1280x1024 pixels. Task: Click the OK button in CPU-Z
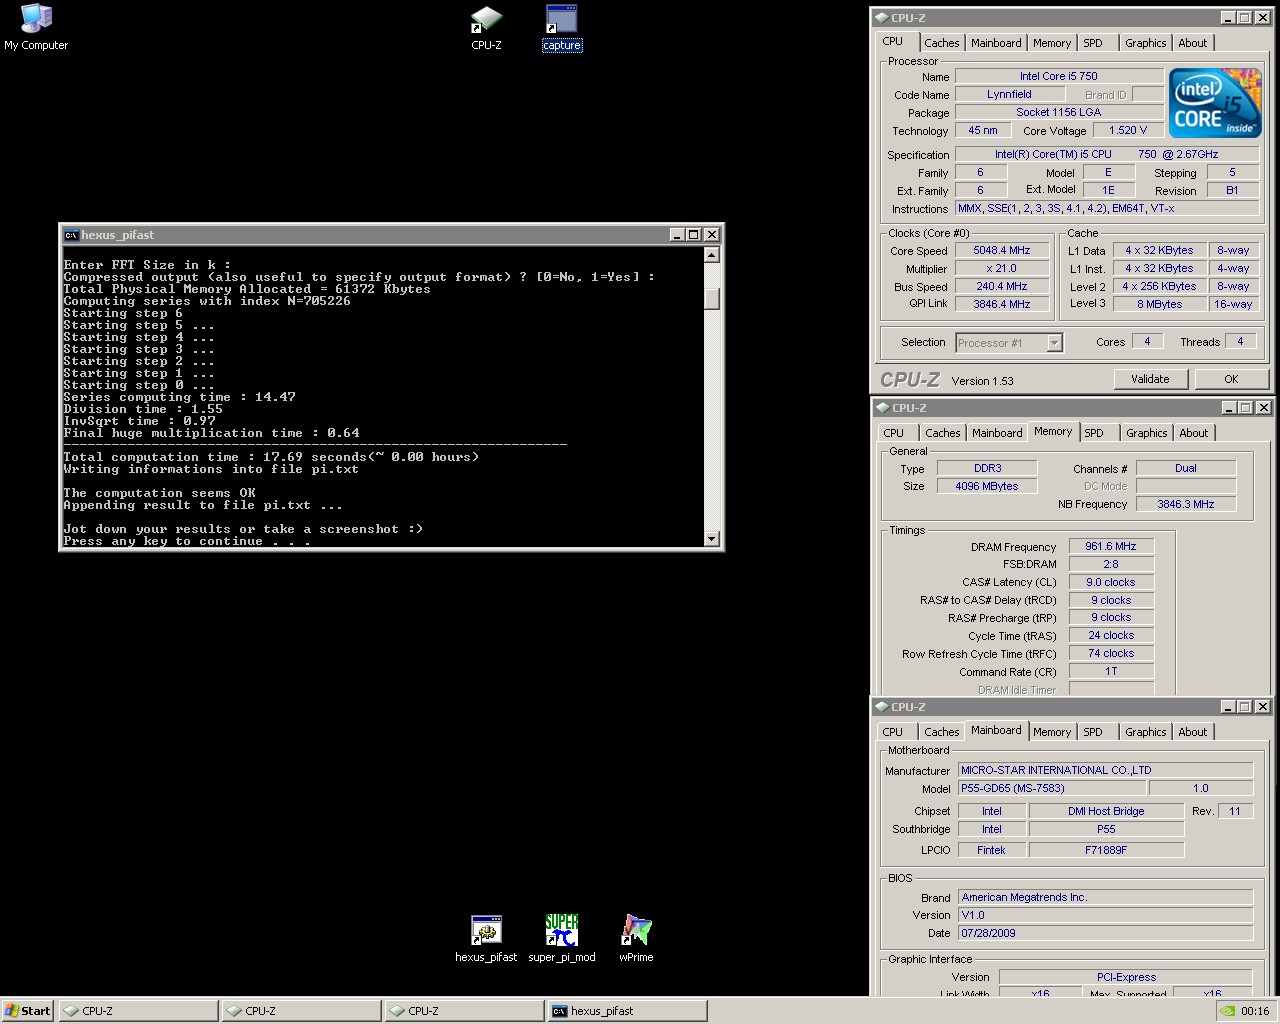click(1231, 379)
